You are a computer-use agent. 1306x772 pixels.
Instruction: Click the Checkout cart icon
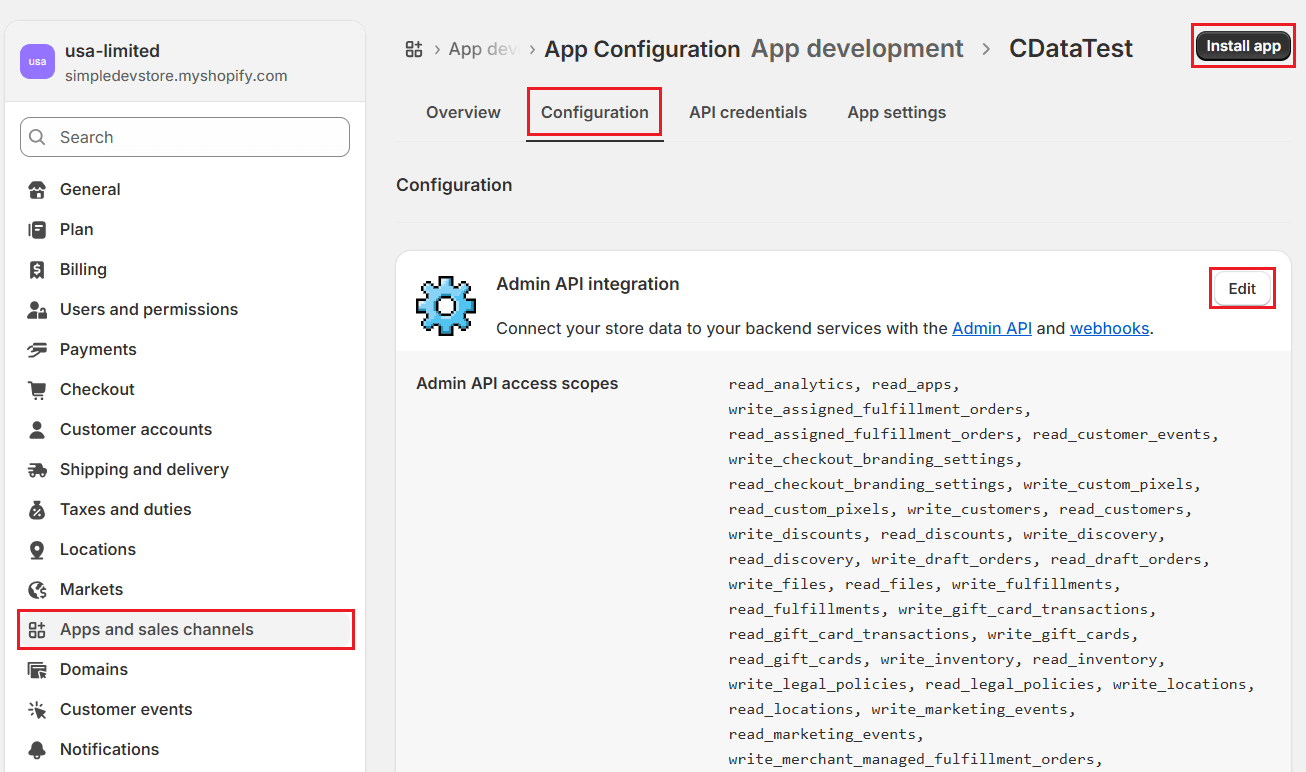point(37,390)
